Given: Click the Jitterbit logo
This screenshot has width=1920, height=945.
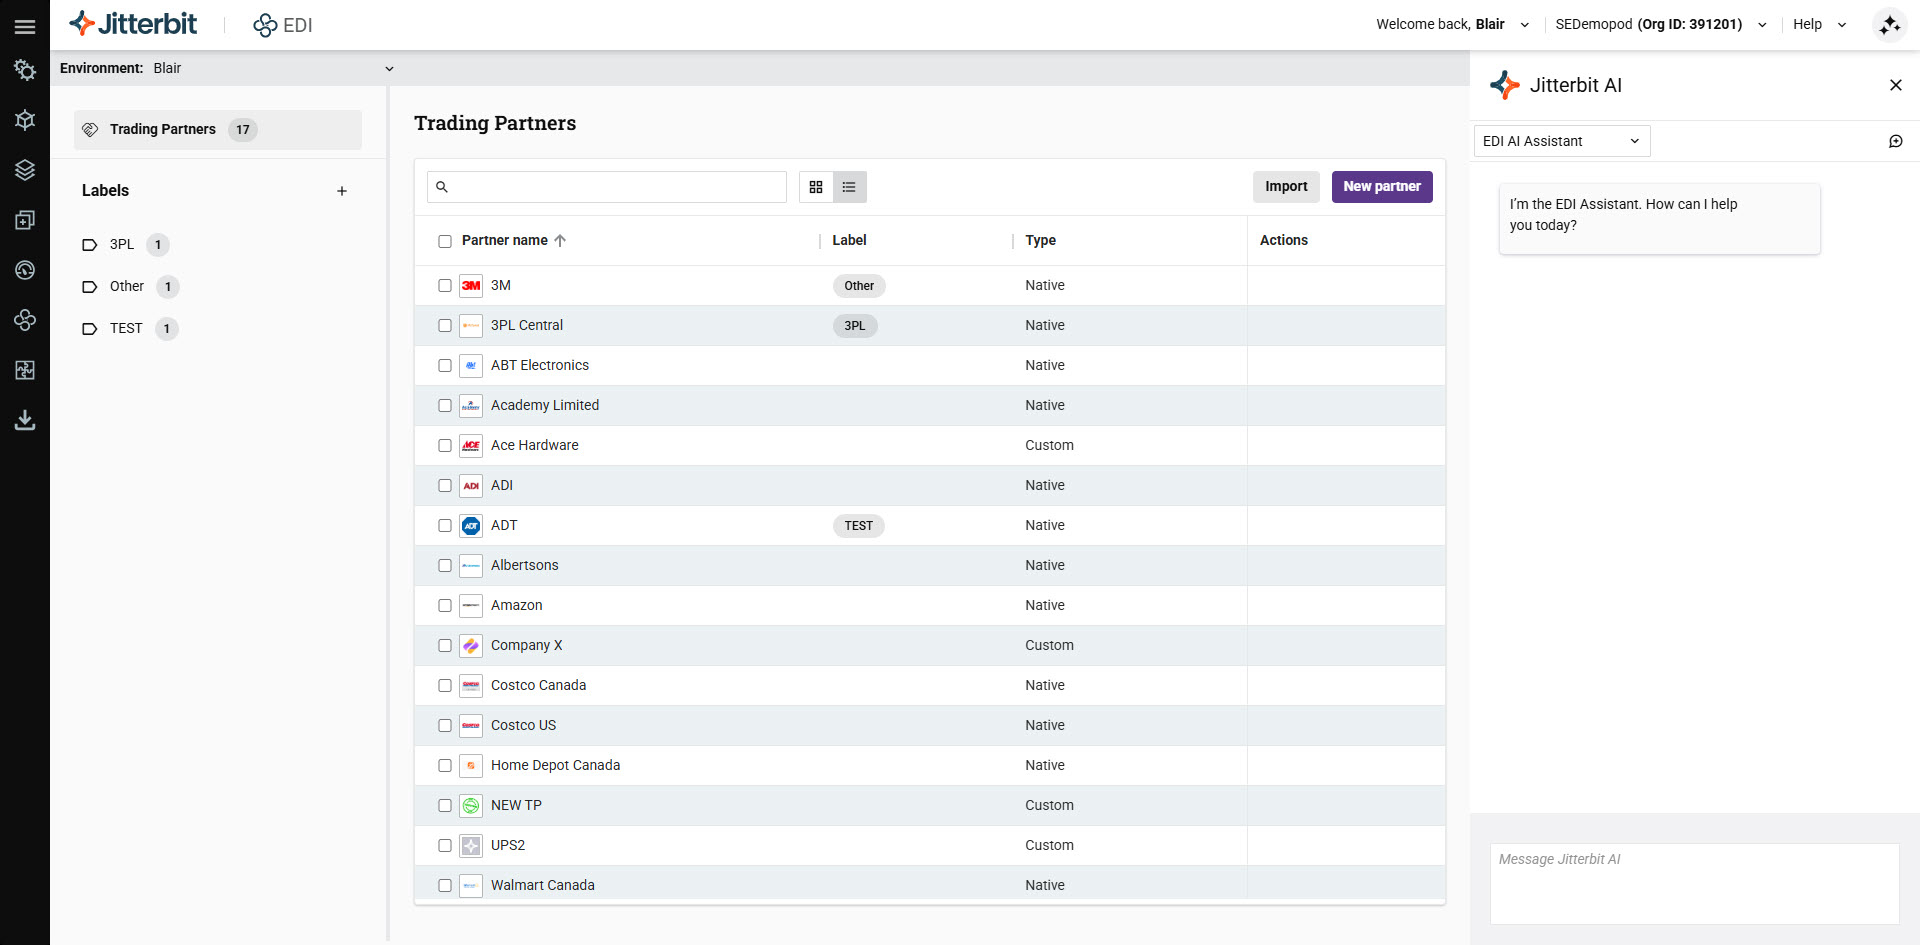Looking at the screenshot, I should (x=133, y=24).
